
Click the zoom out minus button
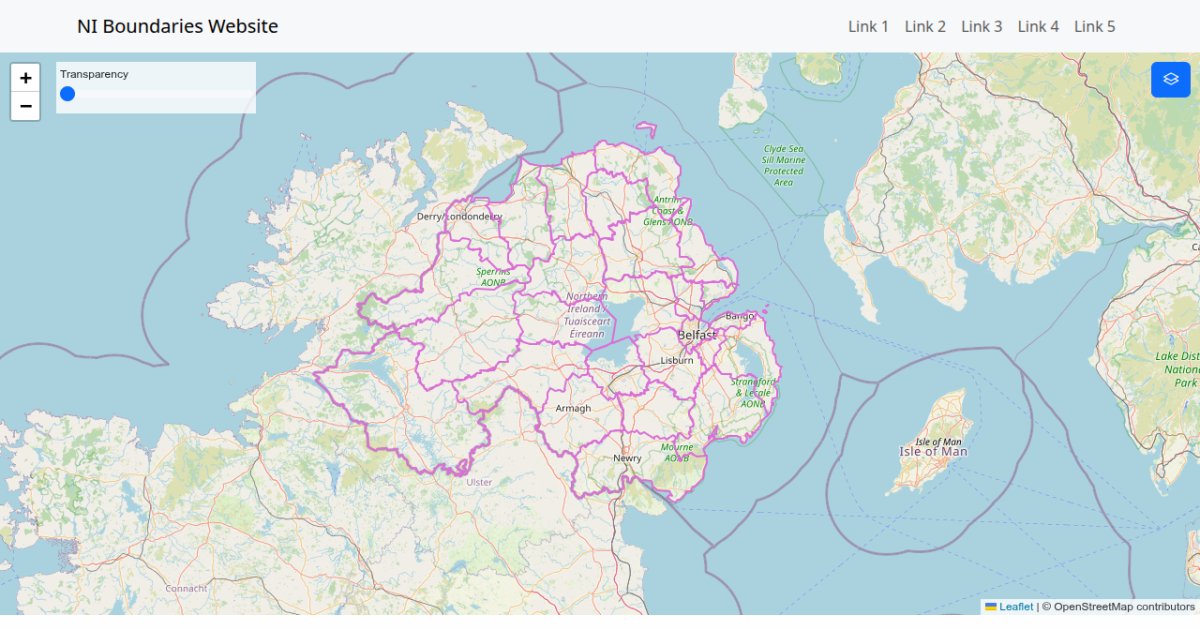tap(25, 106)
